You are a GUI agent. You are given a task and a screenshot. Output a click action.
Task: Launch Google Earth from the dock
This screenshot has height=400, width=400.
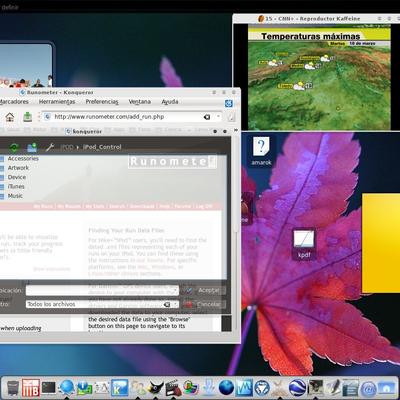(x=298, y=388)
